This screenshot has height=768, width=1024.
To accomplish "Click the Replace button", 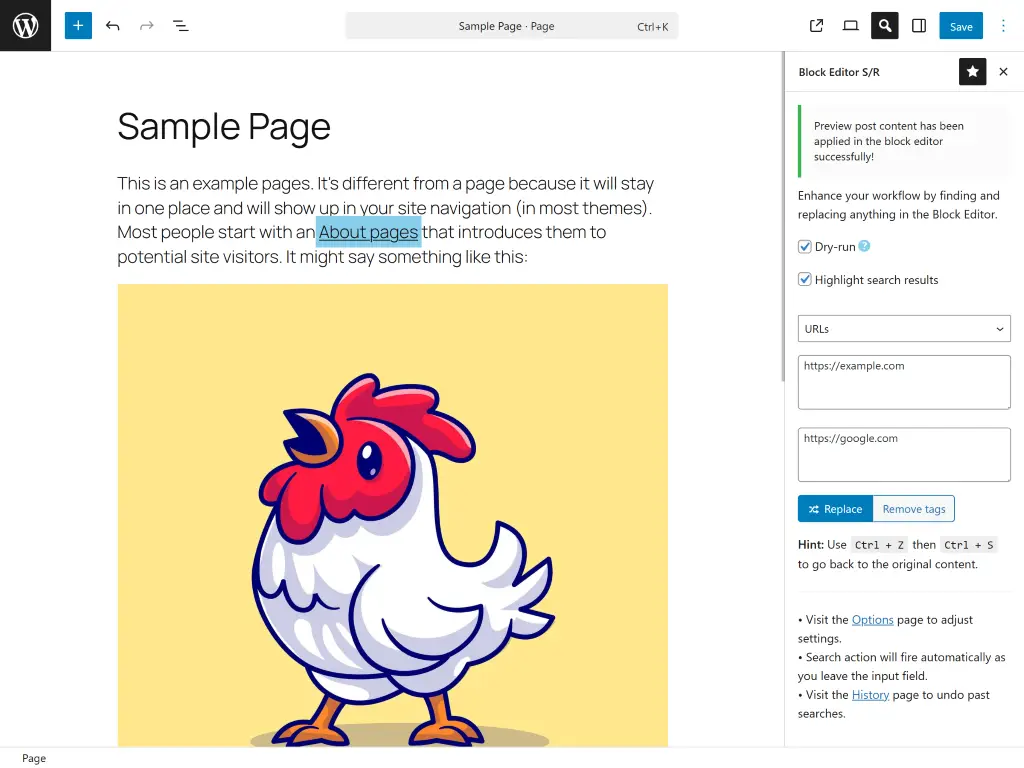I will coord(835,508).
